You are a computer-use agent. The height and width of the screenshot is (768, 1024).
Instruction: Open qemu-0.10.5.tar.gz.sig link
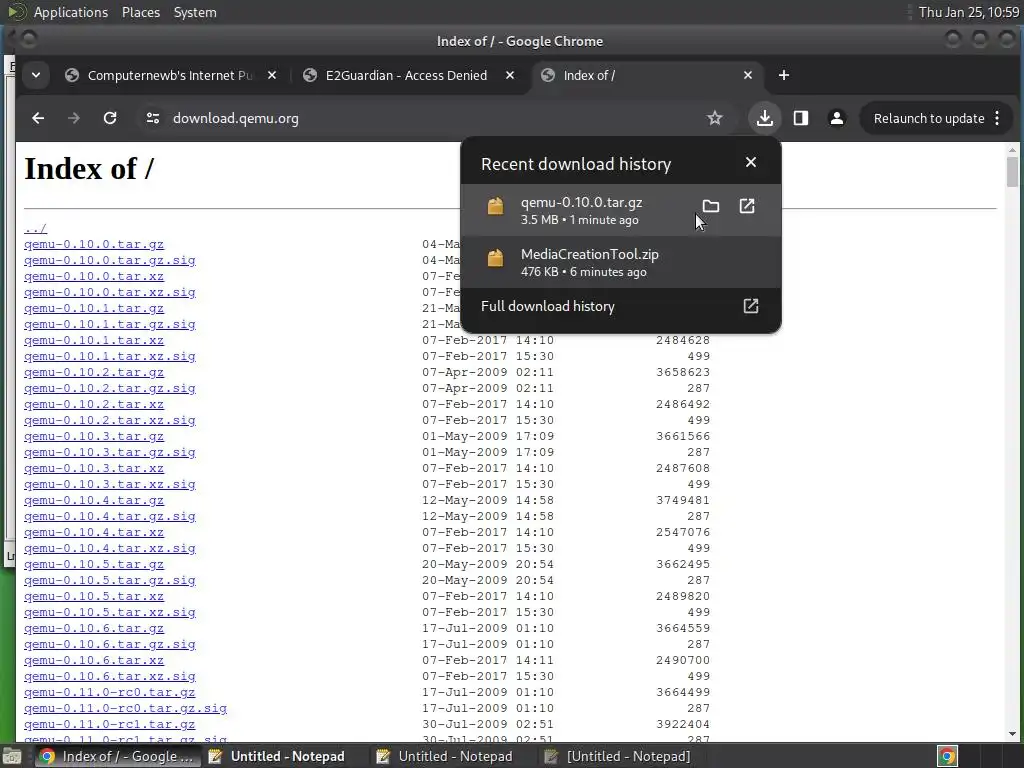tap(110, 580)
